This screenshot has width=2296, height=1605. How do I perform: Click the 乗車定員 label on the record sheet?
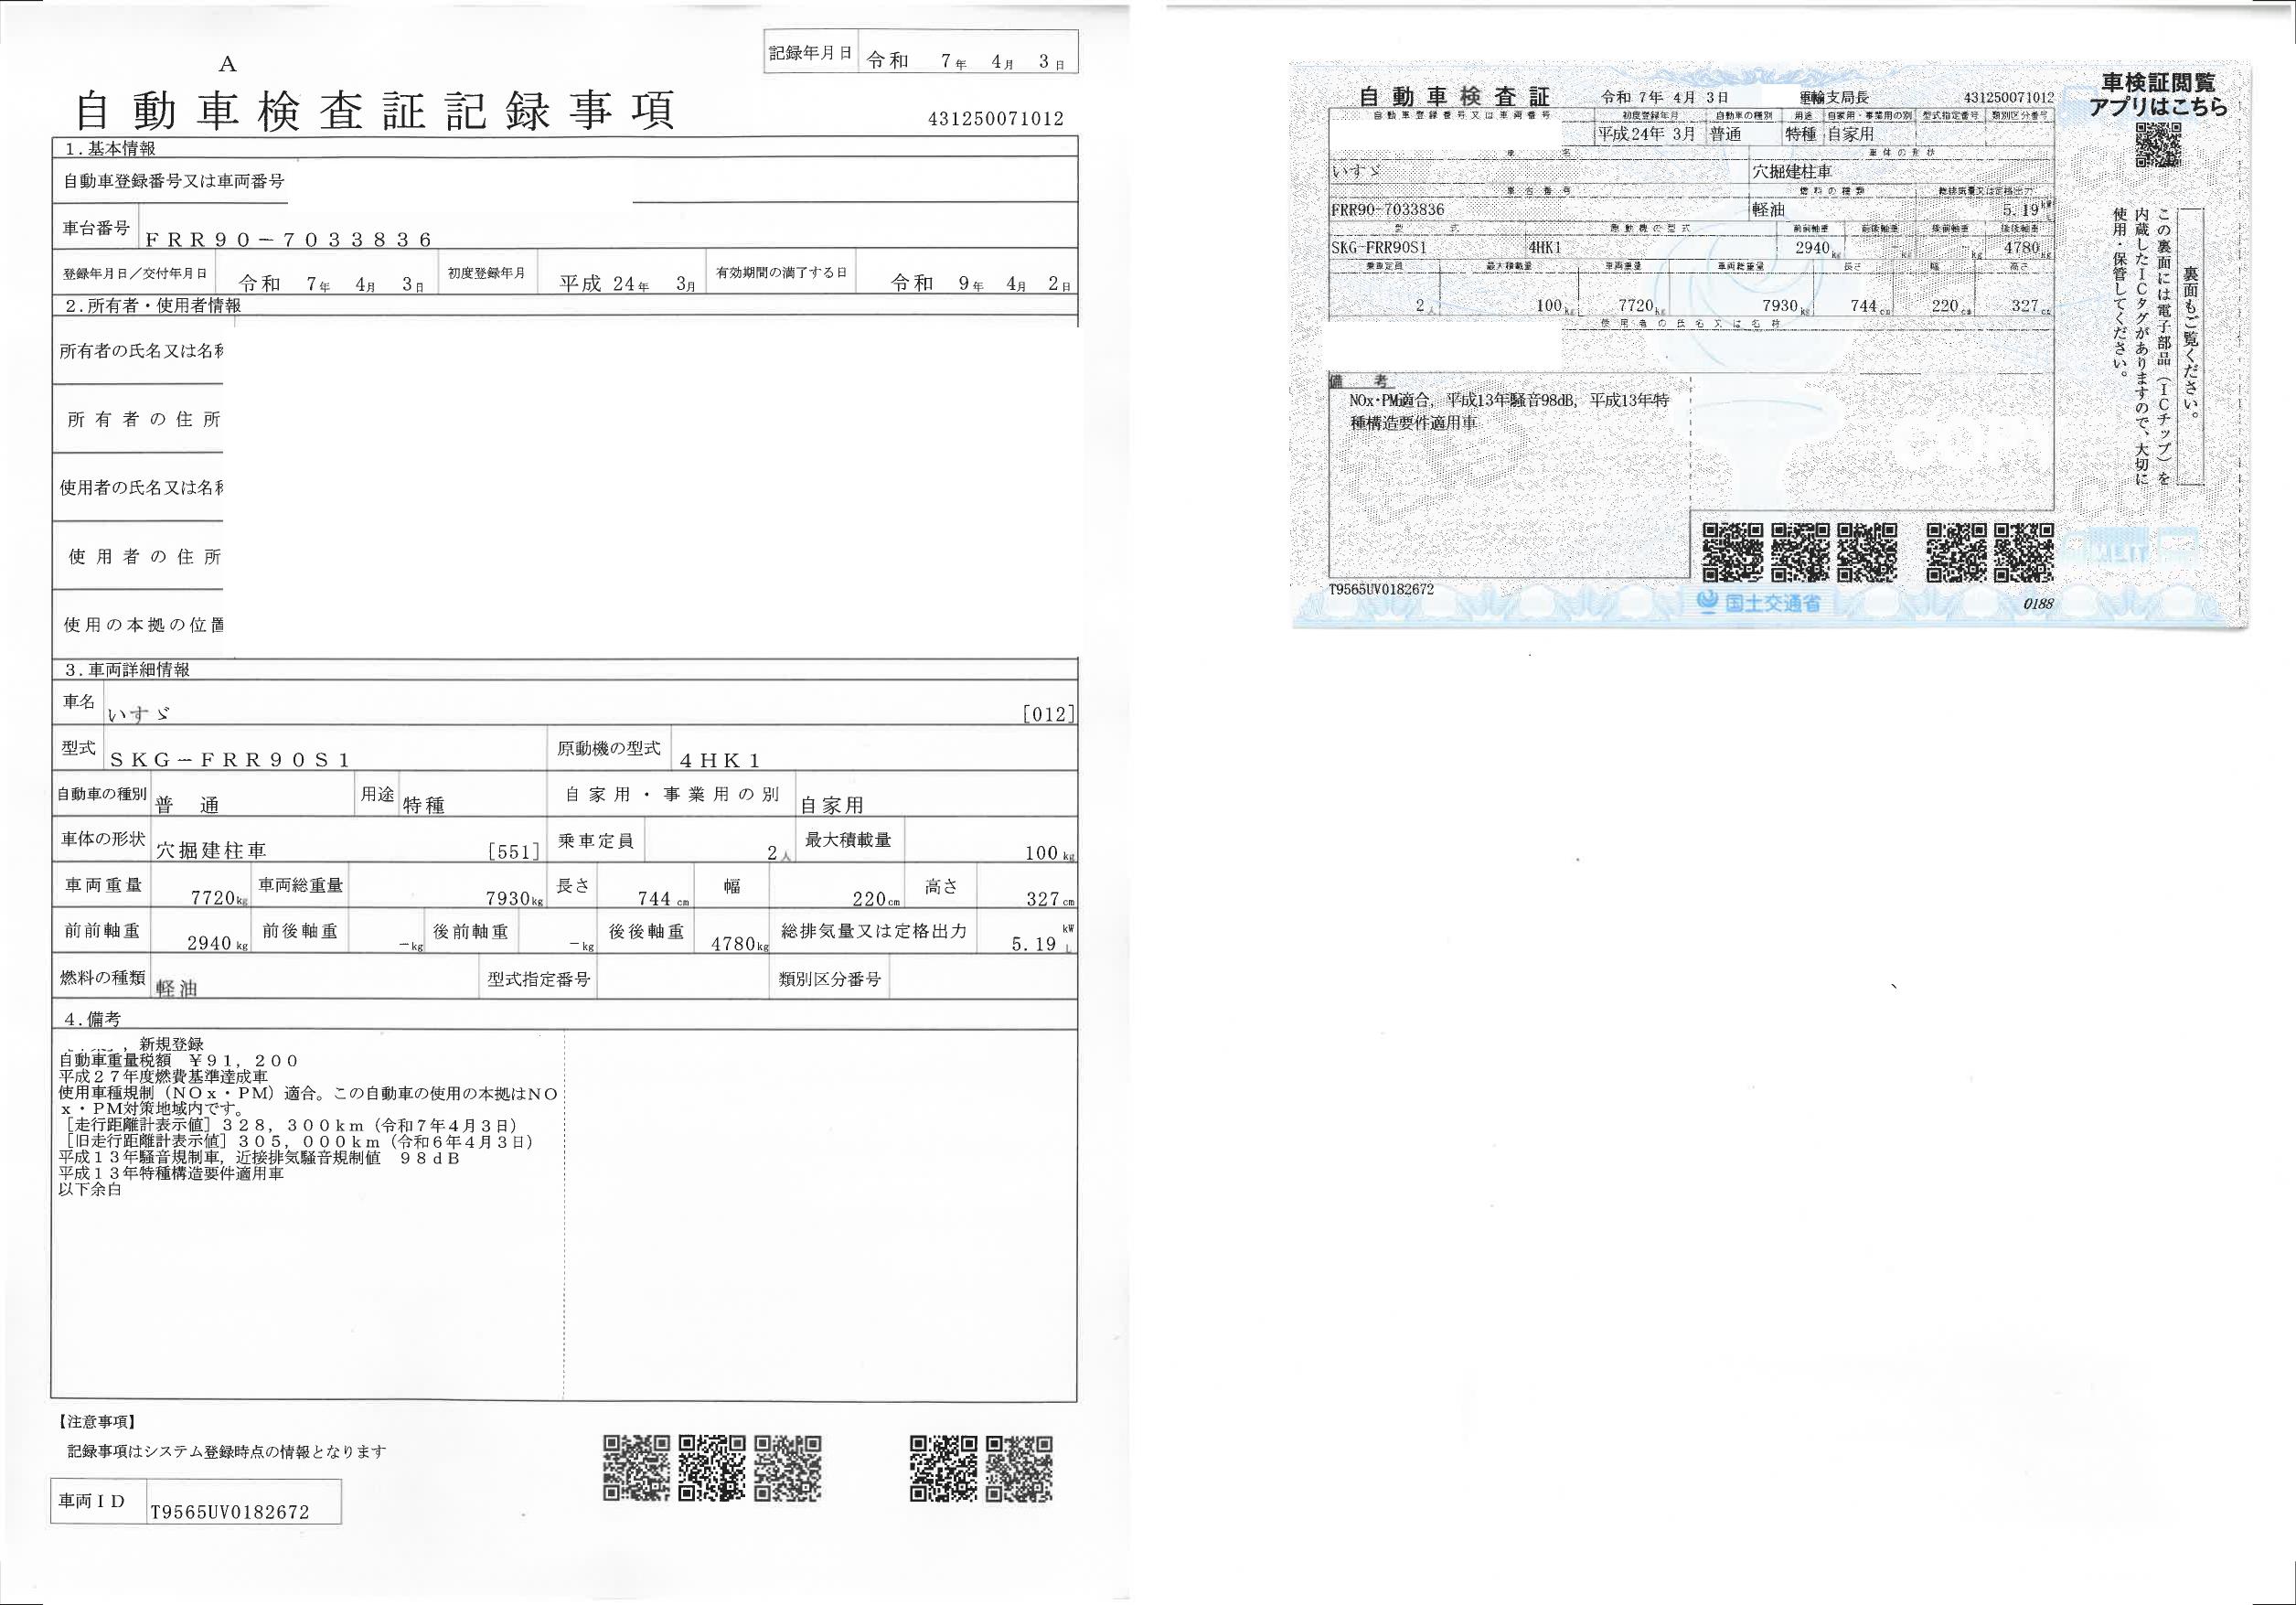tap(596, 840)
